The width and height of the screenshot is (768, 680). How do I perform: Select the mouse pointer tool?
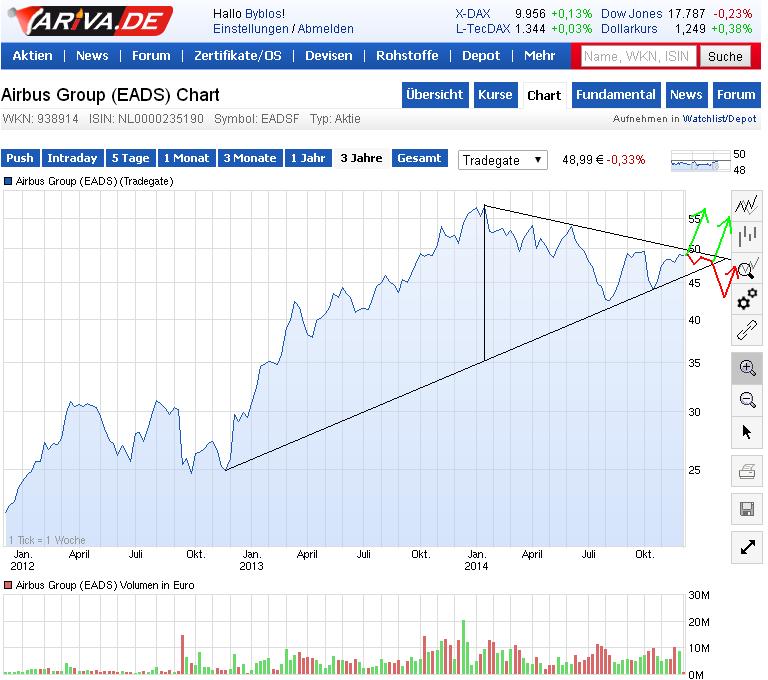coord(747,432)
